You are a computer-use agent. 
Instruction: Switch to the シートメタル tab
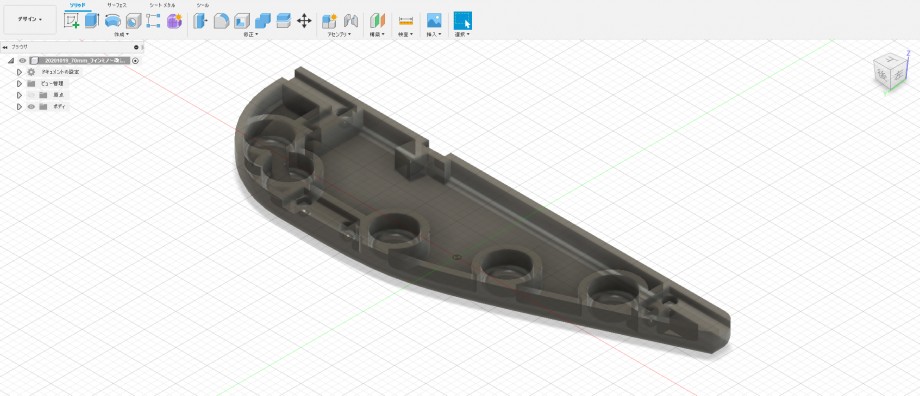[x=163, y=5]
